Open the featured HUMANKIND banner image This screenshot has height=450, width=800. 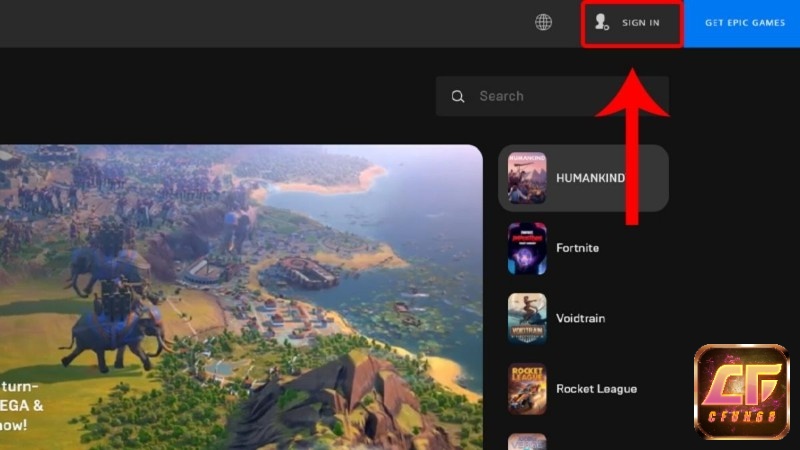click(241, 297)
